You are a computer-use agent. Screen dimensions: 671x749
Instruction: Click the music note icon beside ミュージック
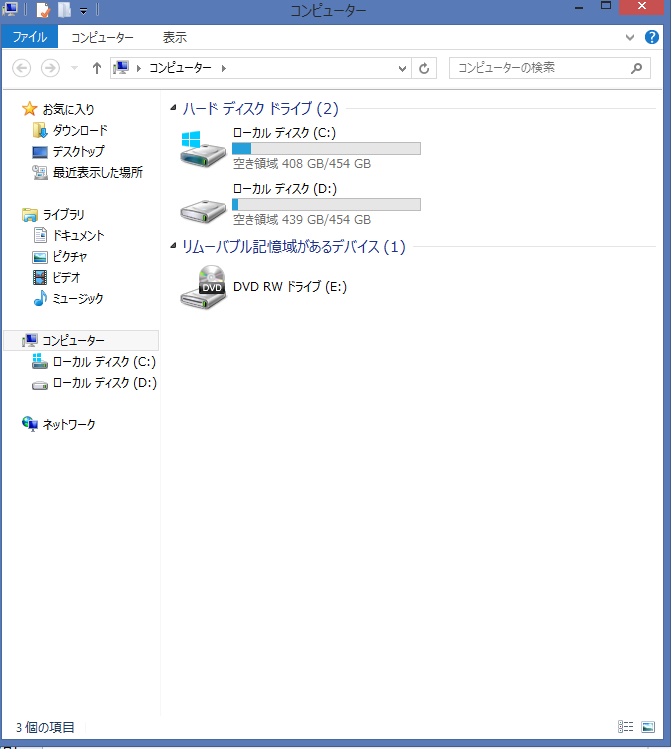click(x=40, y=298)
